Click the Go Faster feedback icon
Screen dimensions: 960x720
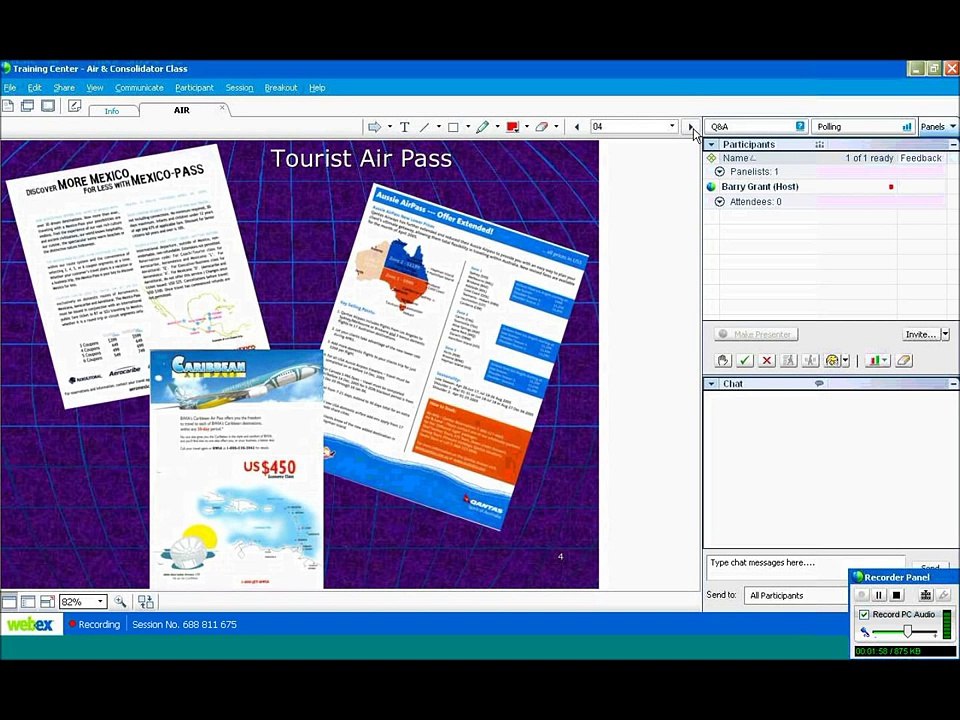[x=789, y=361]
